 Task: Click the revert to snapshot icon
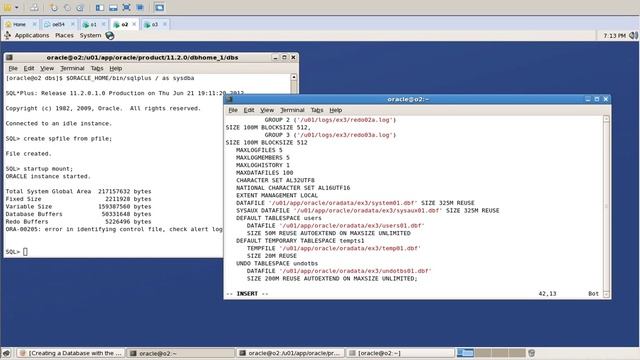(x=67, y=7)
